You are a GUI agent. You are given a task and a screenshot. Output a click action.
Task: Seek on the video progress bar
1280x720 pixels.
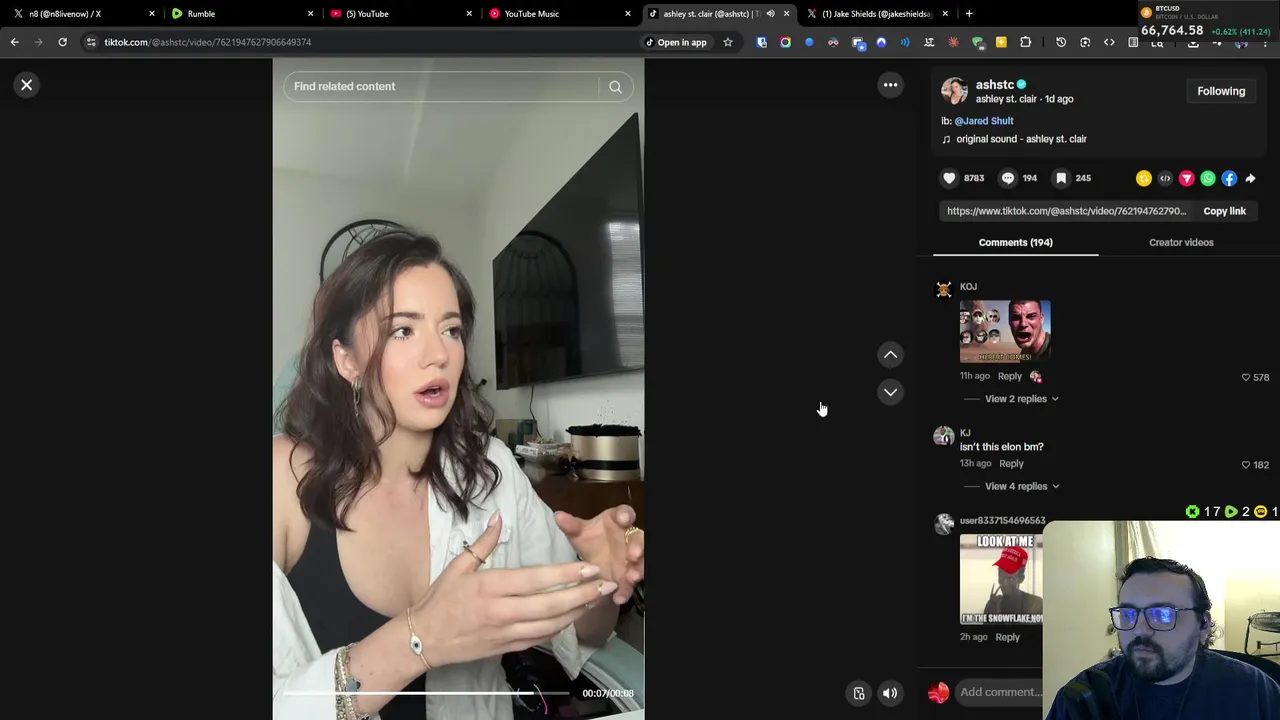point(427,693)
